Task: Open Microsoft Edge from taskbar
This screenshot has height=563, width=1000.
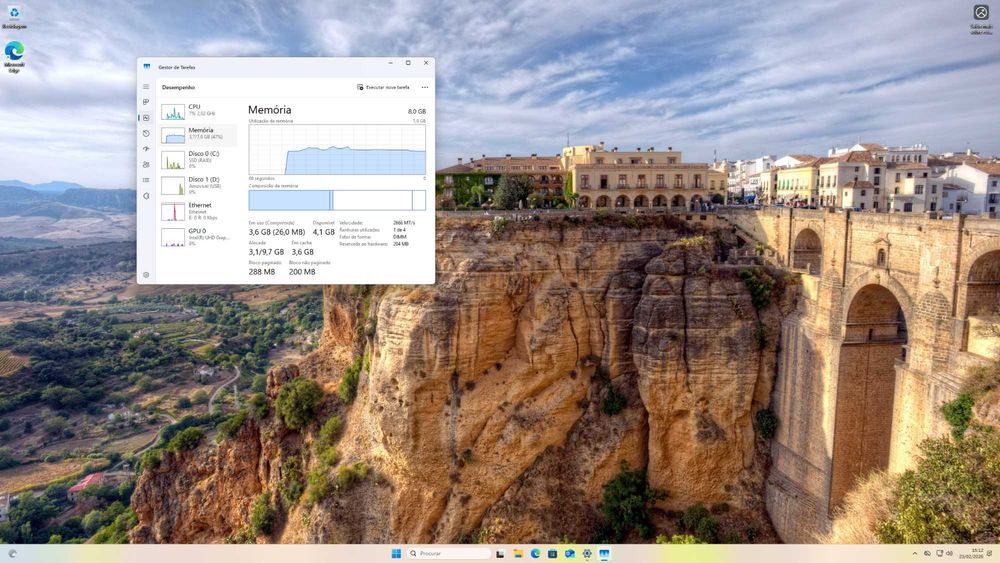Action: pos(535,553)
